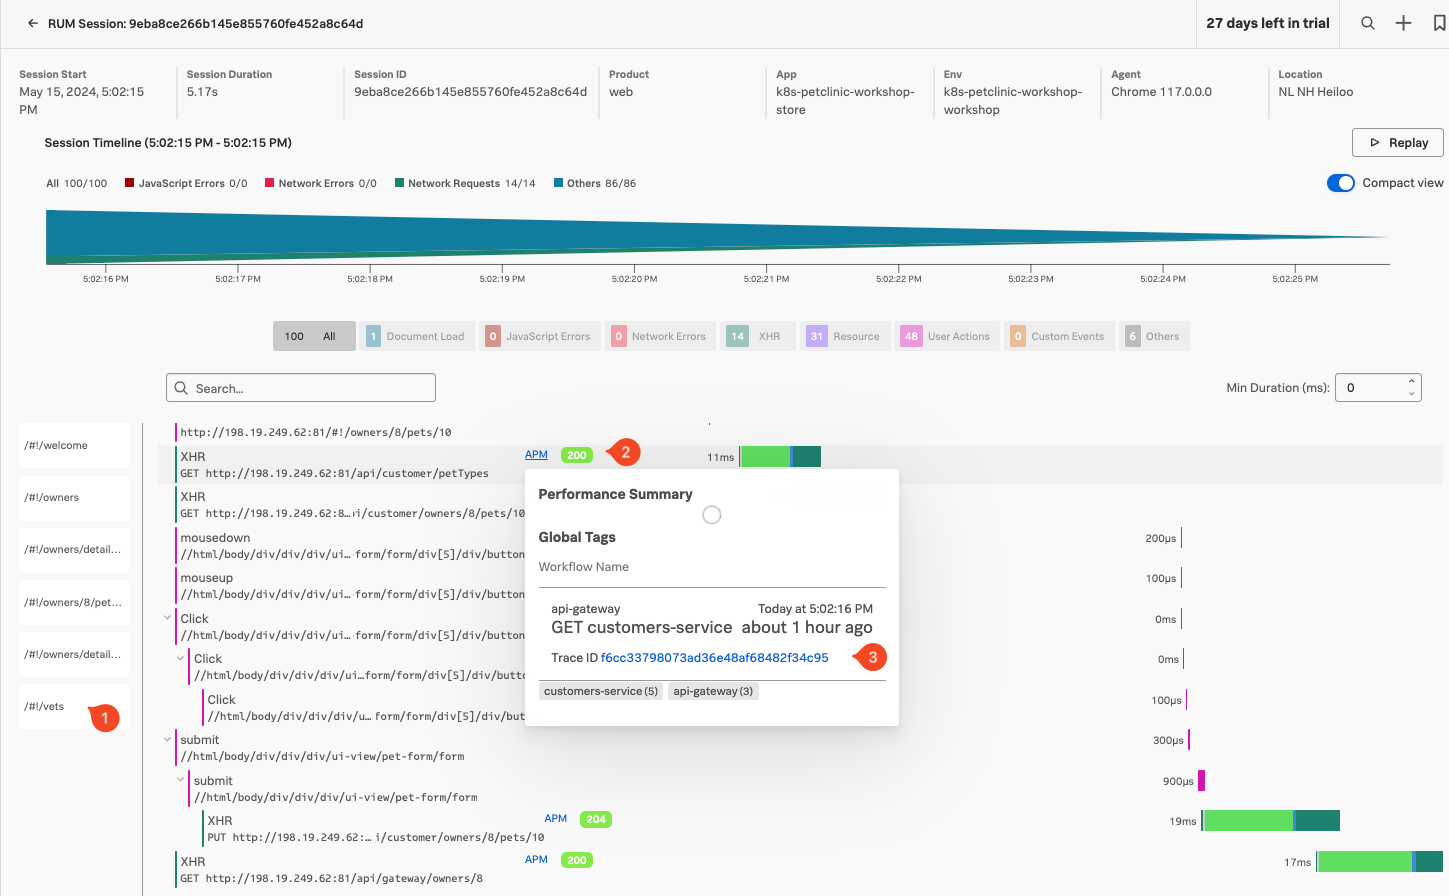The height and width of the screenshot is (896, 1449).
Task: Collapse the top-level Click event node
Action: point(168,618)
